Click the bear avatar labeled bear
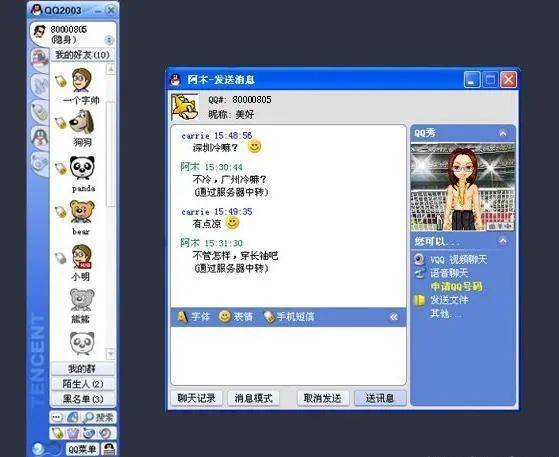This screenshot has height=457, width=559. coord(82,212)
